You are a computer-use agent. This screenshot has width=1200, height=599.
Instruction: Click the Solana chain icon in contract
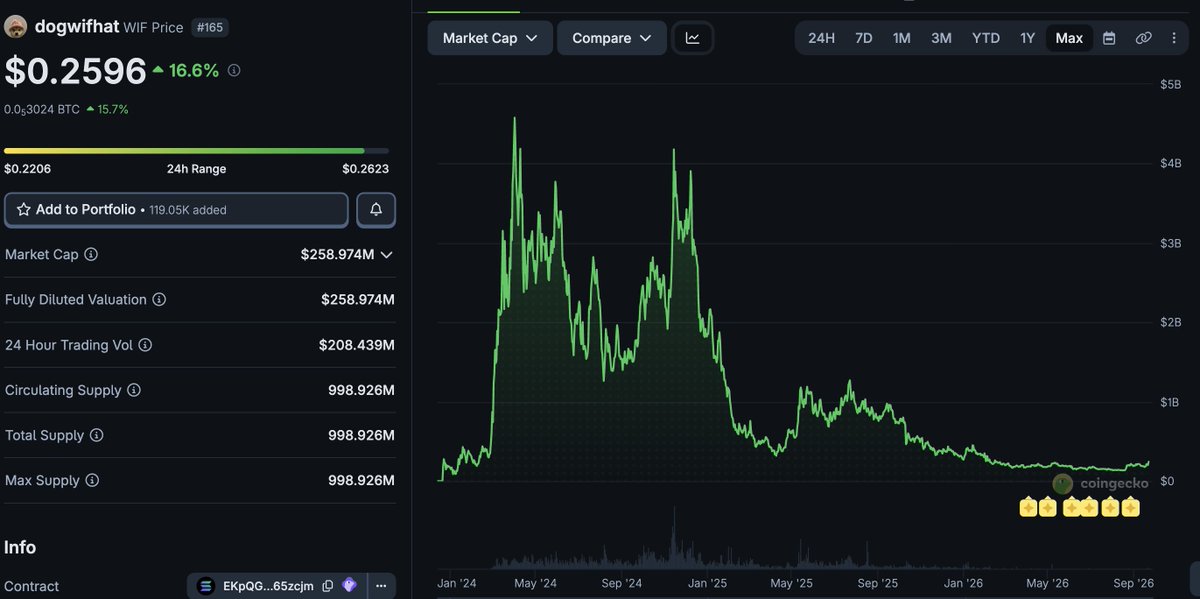coord(206,586)
